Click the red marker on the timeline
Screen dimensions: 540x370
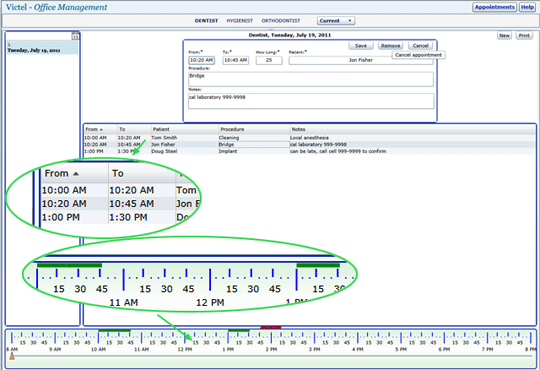point(271,327)
